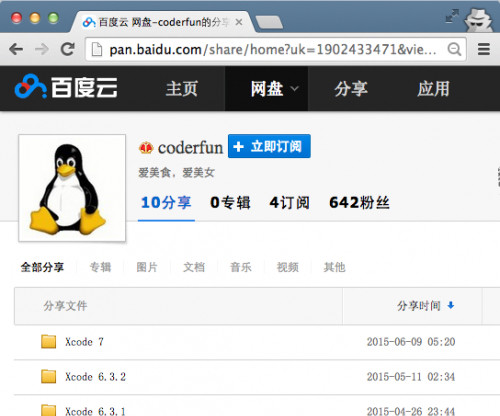The height and width of the screenshot is (416, 500).
Task: Open the 应用 navigation item
Action: pos(434,89)
